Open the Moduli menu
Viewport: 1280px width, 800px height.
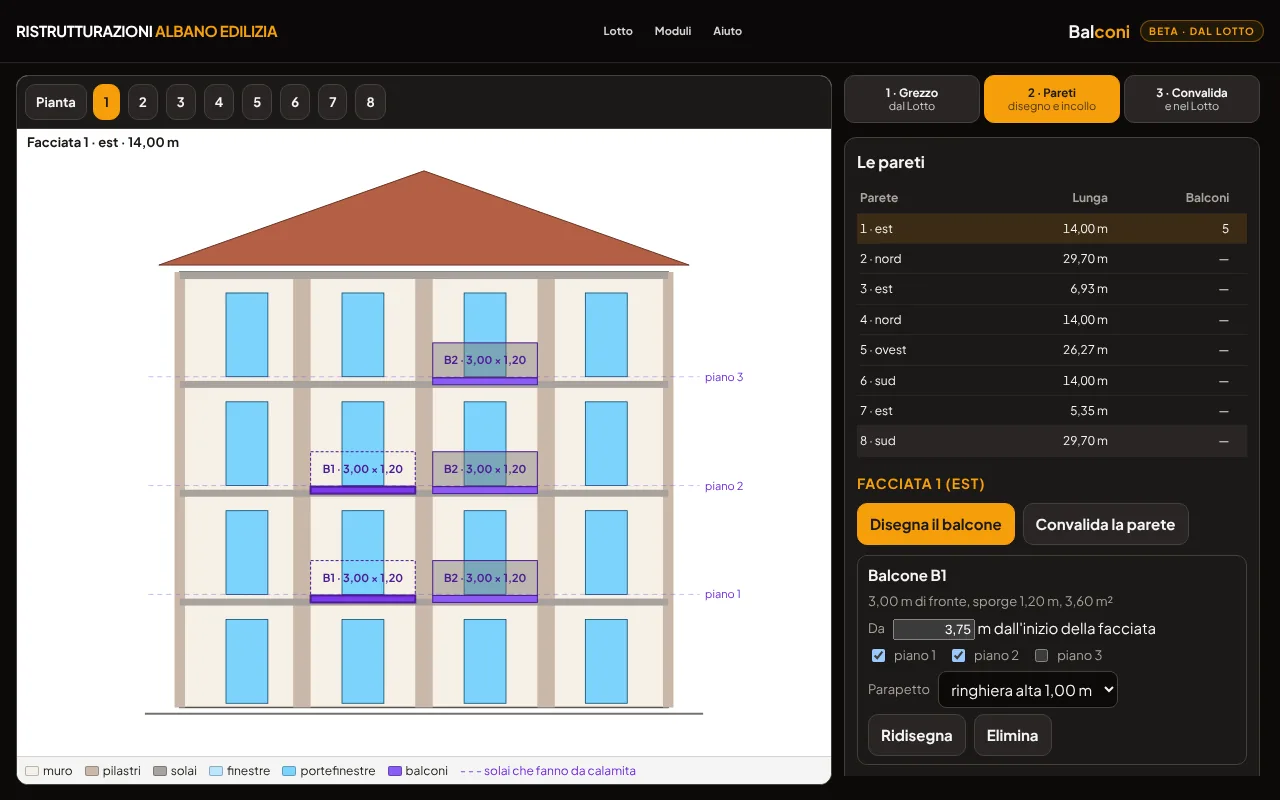[673, 31]
